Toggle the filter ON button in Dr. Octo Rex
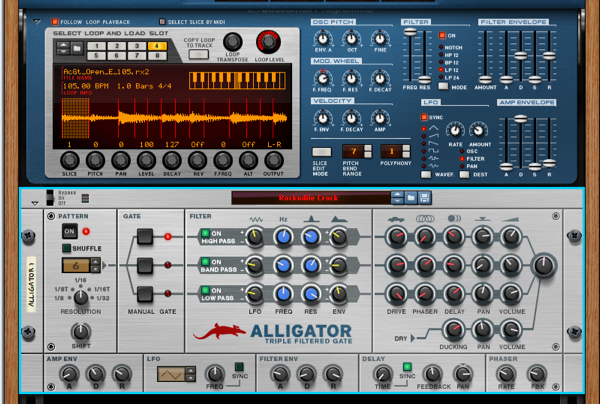600x404 pixels. pyautogui.click(x=441, y=35)
